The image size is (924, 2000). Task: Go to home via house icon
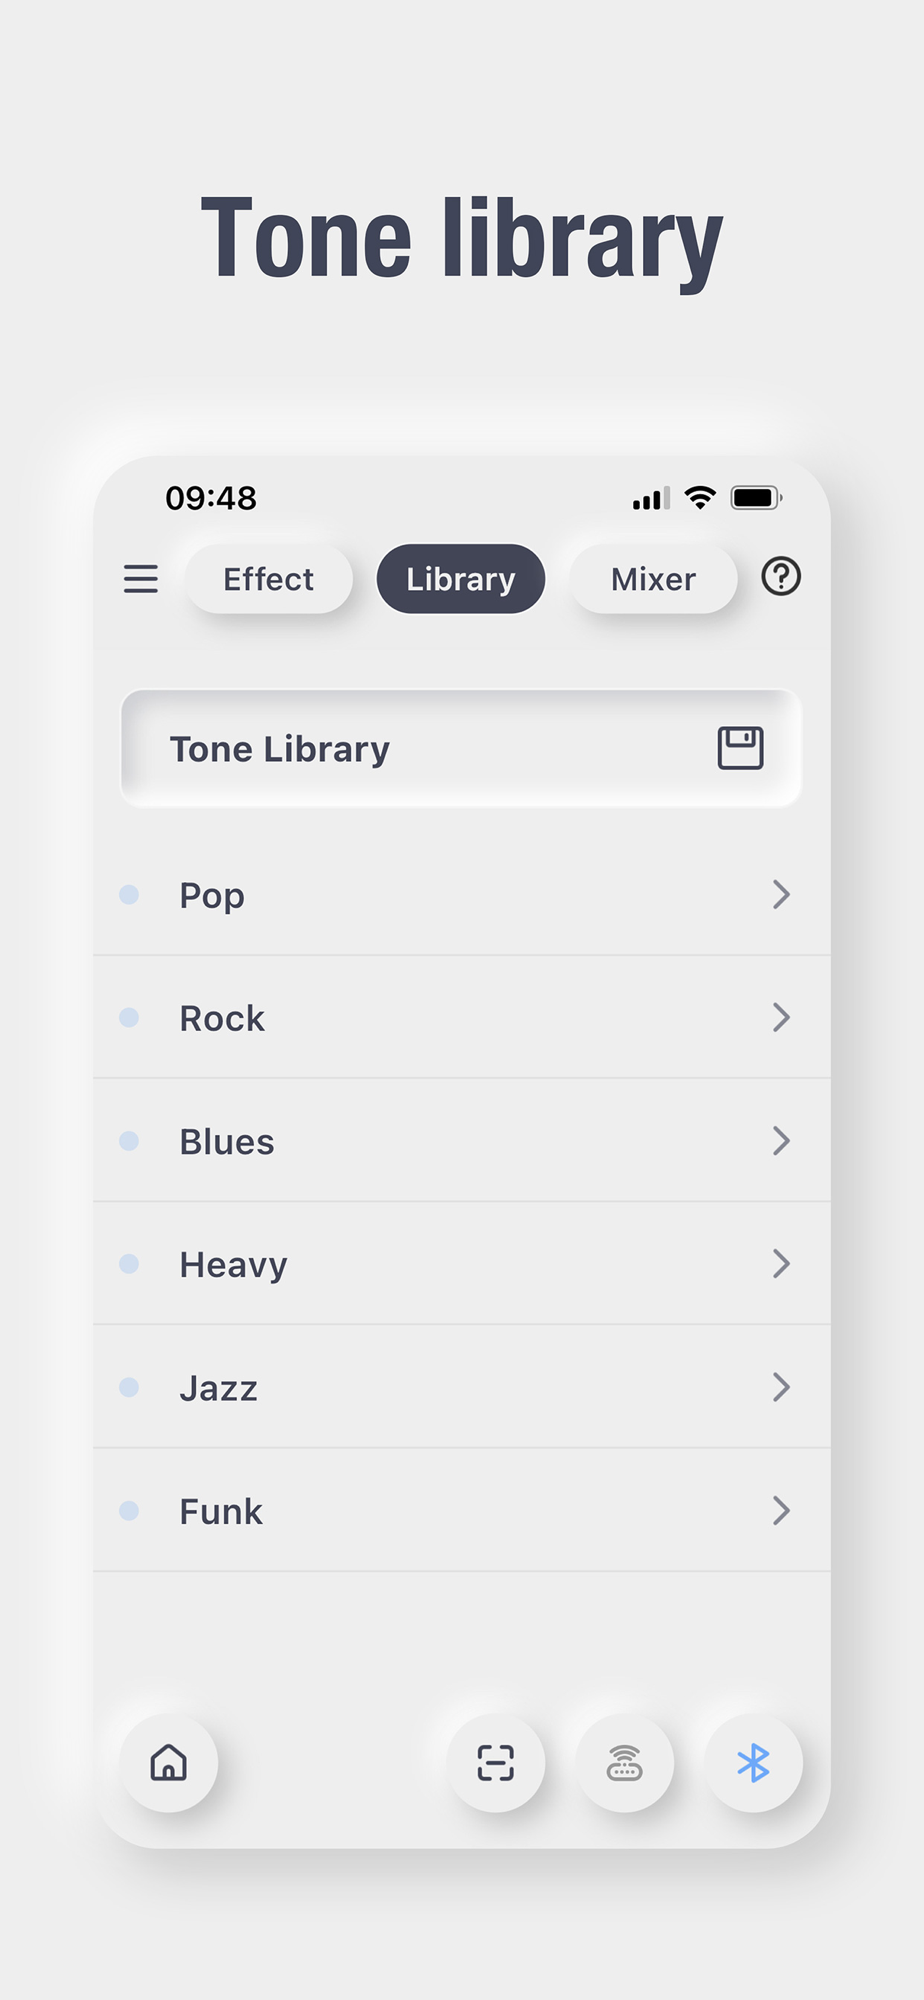(x=168, y=1763)
